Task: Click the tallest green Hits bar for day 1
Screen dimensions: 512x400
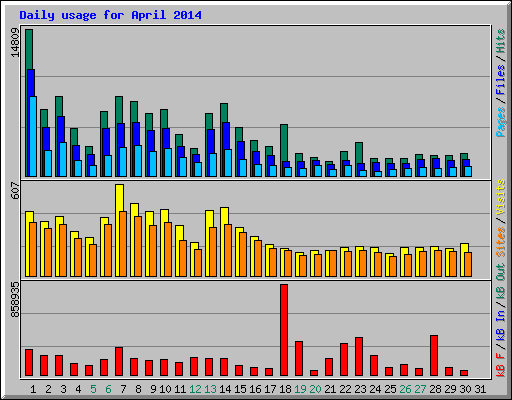Action: 29,49
